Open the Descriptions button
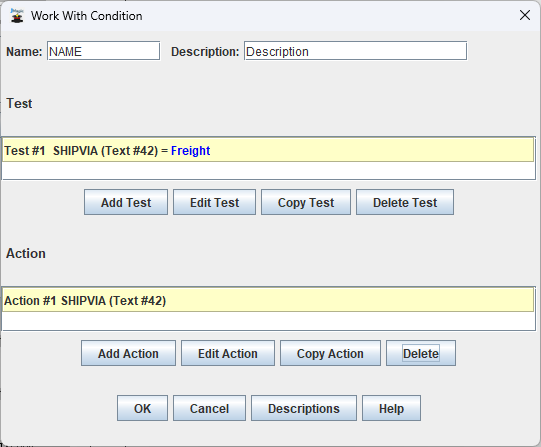 [x=304, y=408]
